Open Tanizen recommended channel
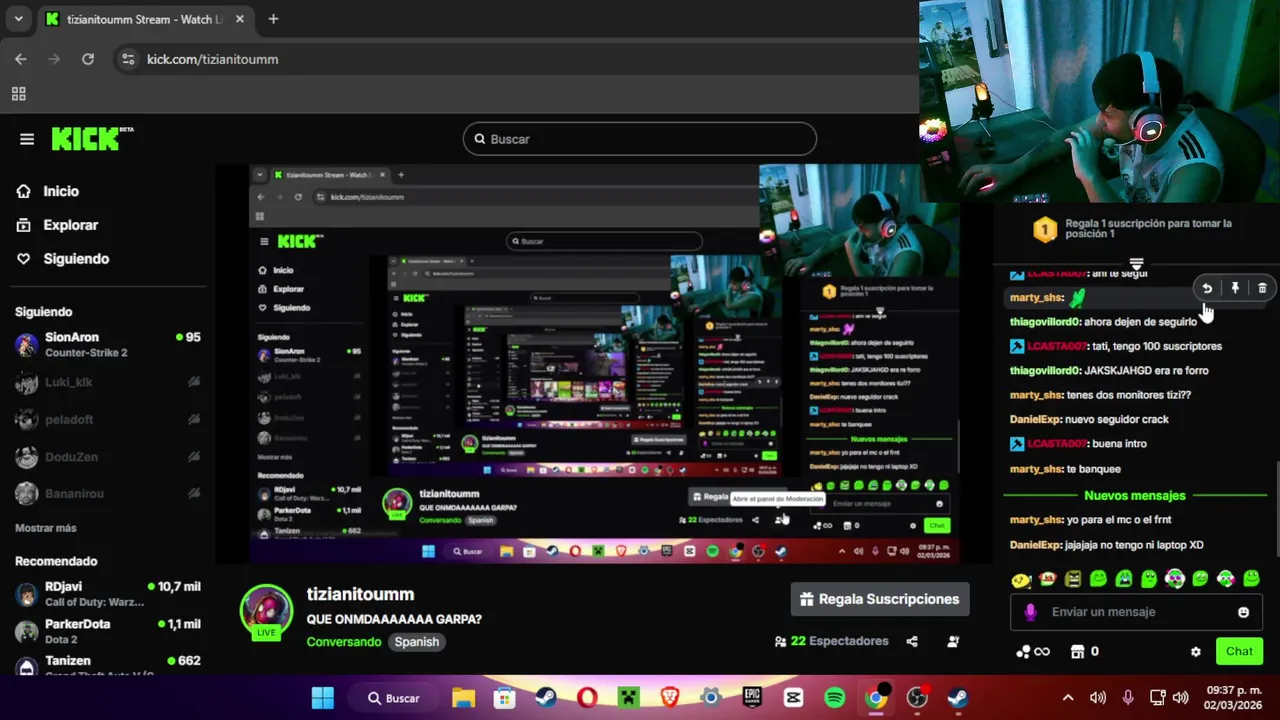This screenshot has width=1280, height=720. [108, 665]
